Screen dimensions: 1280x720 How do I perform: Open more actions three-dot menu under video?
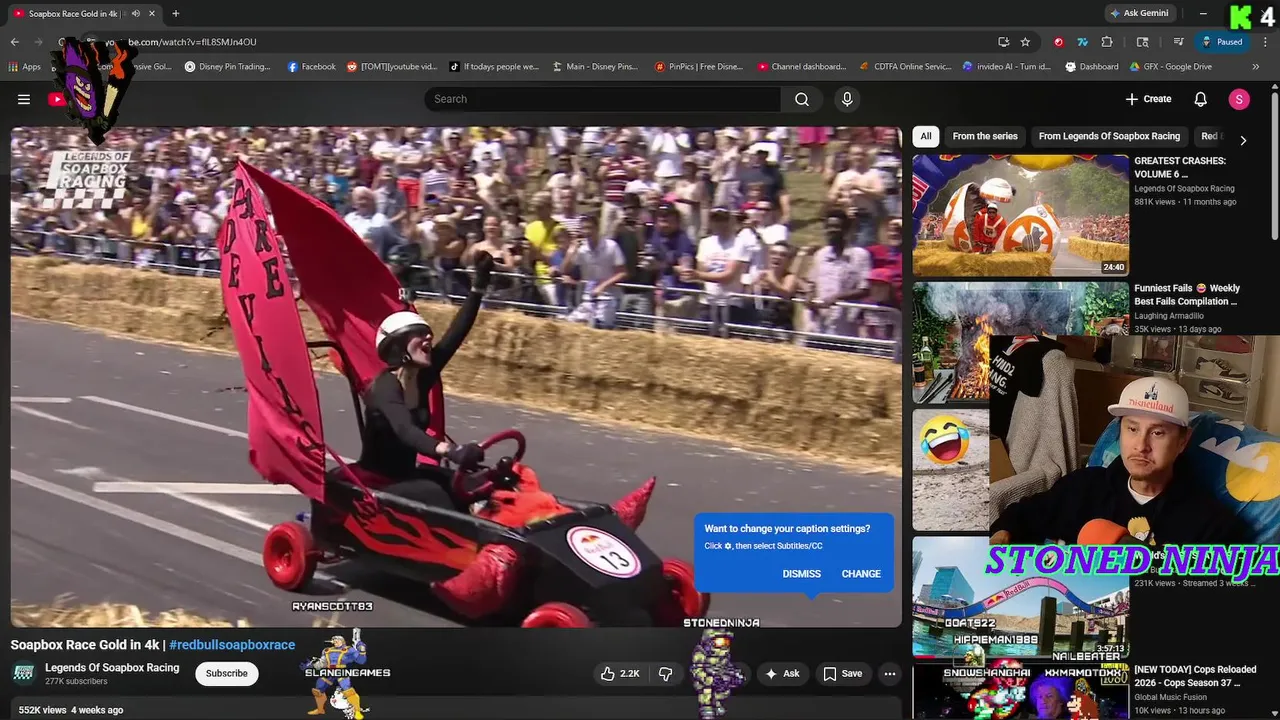(x=890, y=674)
